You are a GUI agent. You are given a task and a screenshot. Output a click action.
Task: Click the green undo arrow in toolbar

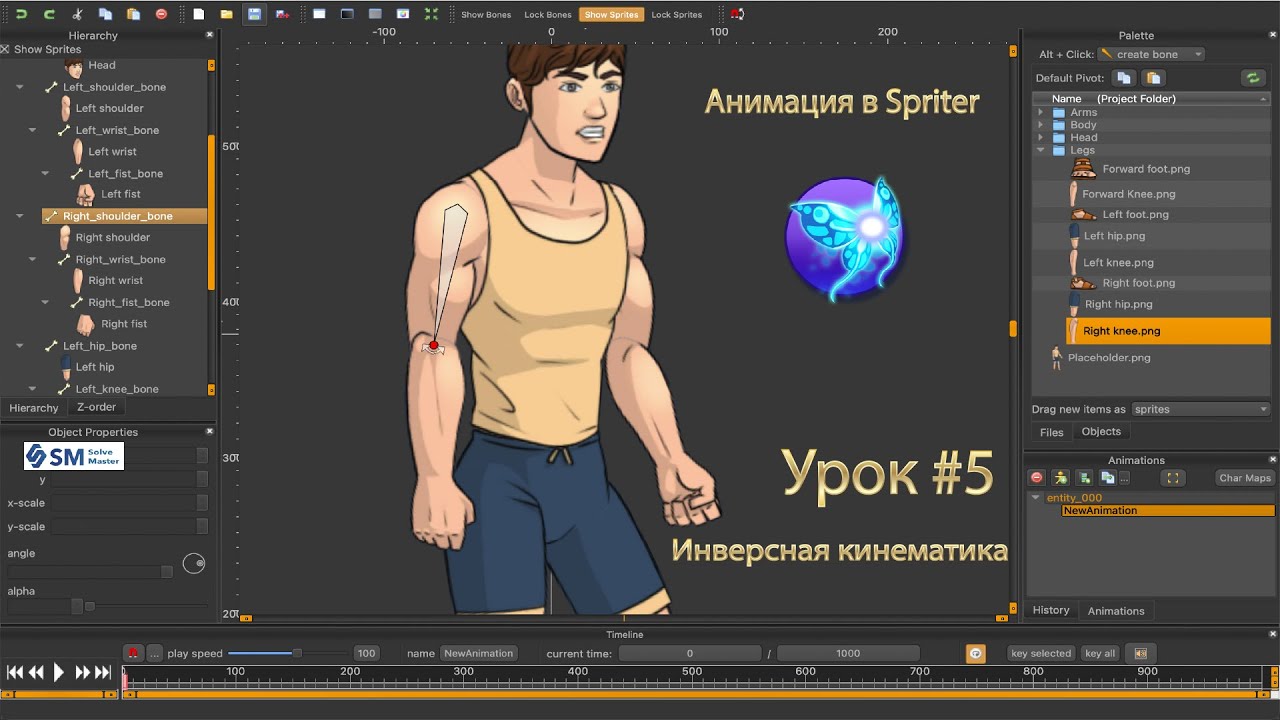point(21,14)
